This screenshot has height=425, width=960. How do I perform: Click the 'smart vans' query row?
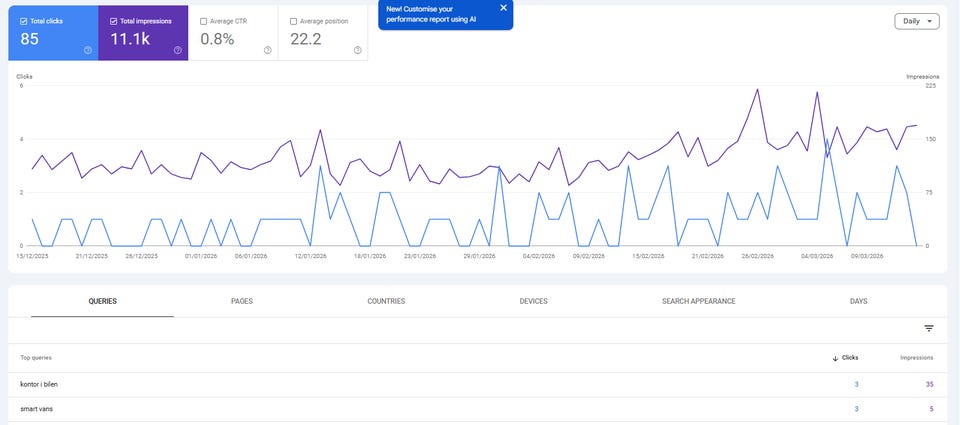tap(38, 409)
